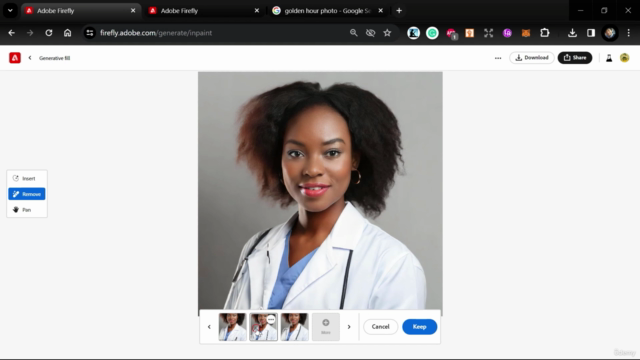Open the purple circle extension icon
Viewport: 640px width, 360px height.
click(x=507, y=33)
